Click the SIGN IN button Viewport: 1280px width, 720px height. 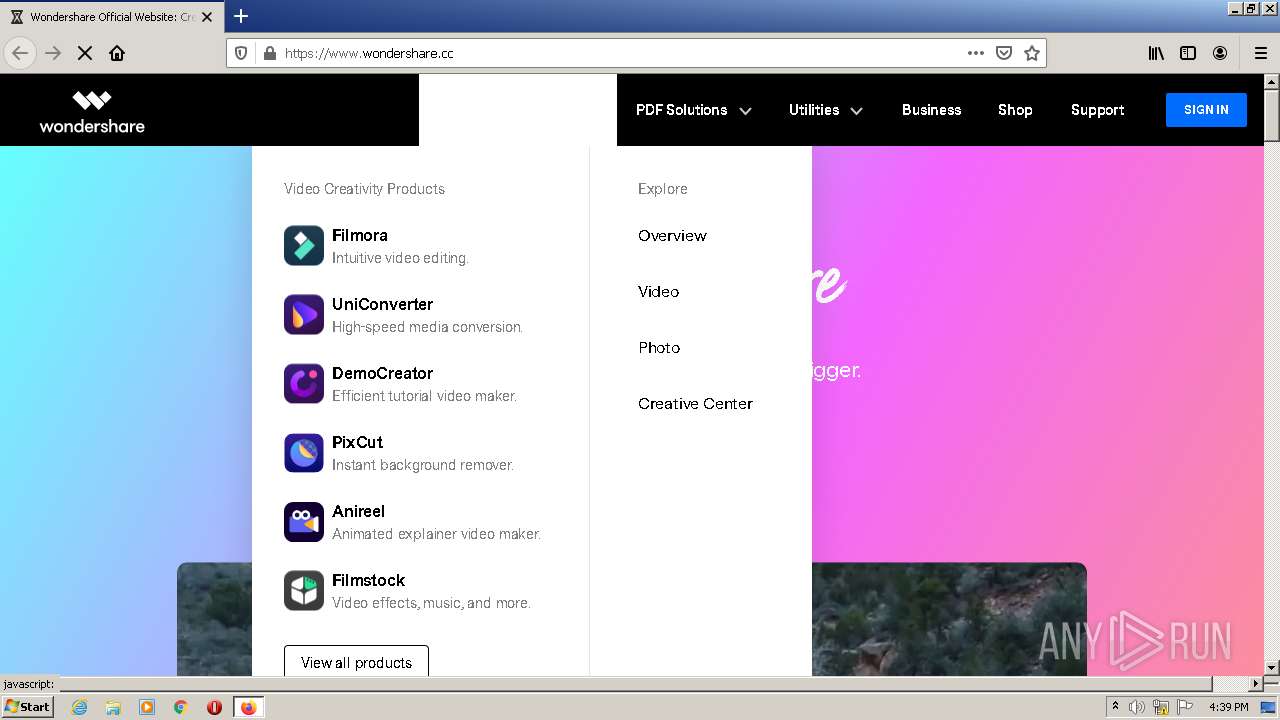pyautogui.click(x=1206, y=110)
